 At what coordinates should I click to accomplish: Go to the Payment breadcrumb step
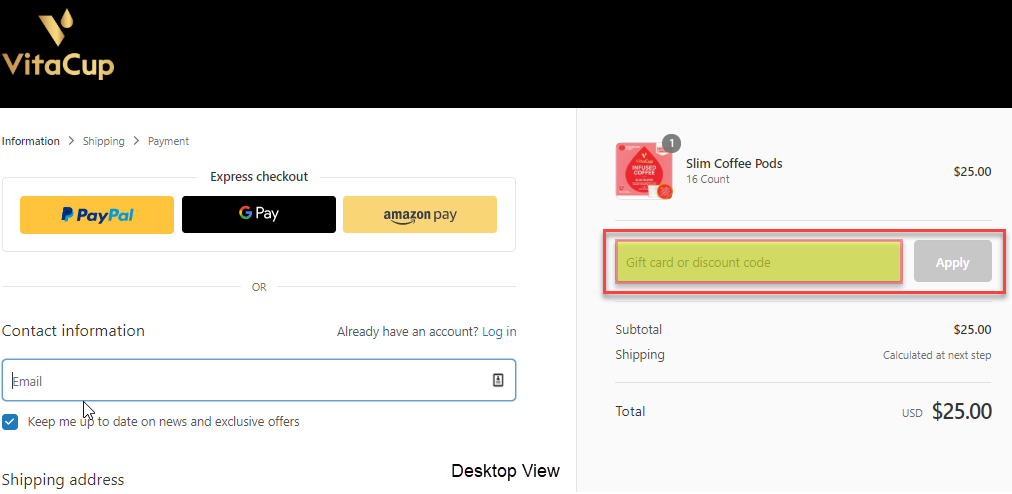coord(168,141)
